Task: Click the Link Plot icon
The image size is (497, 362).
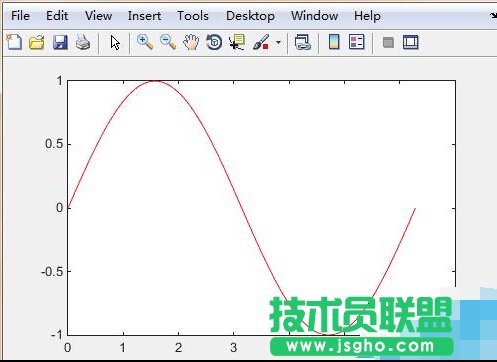Action: (303, 42)
